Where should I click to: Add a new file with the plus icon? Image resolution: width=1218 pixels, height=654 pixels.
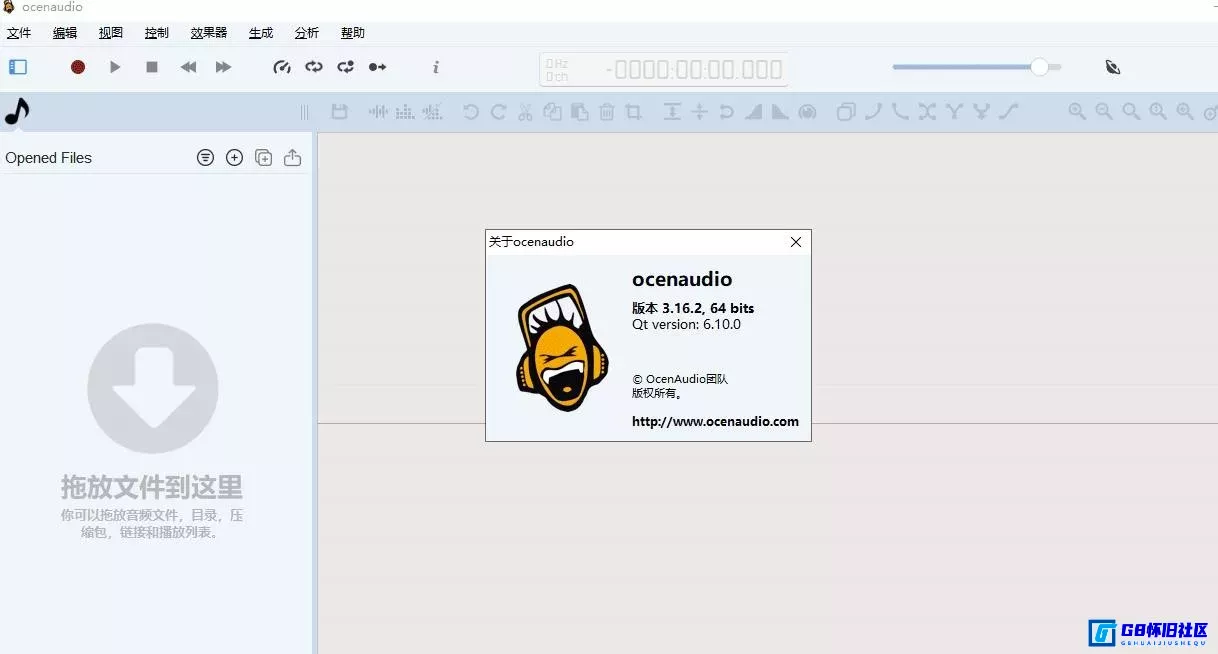coord(234,157)
